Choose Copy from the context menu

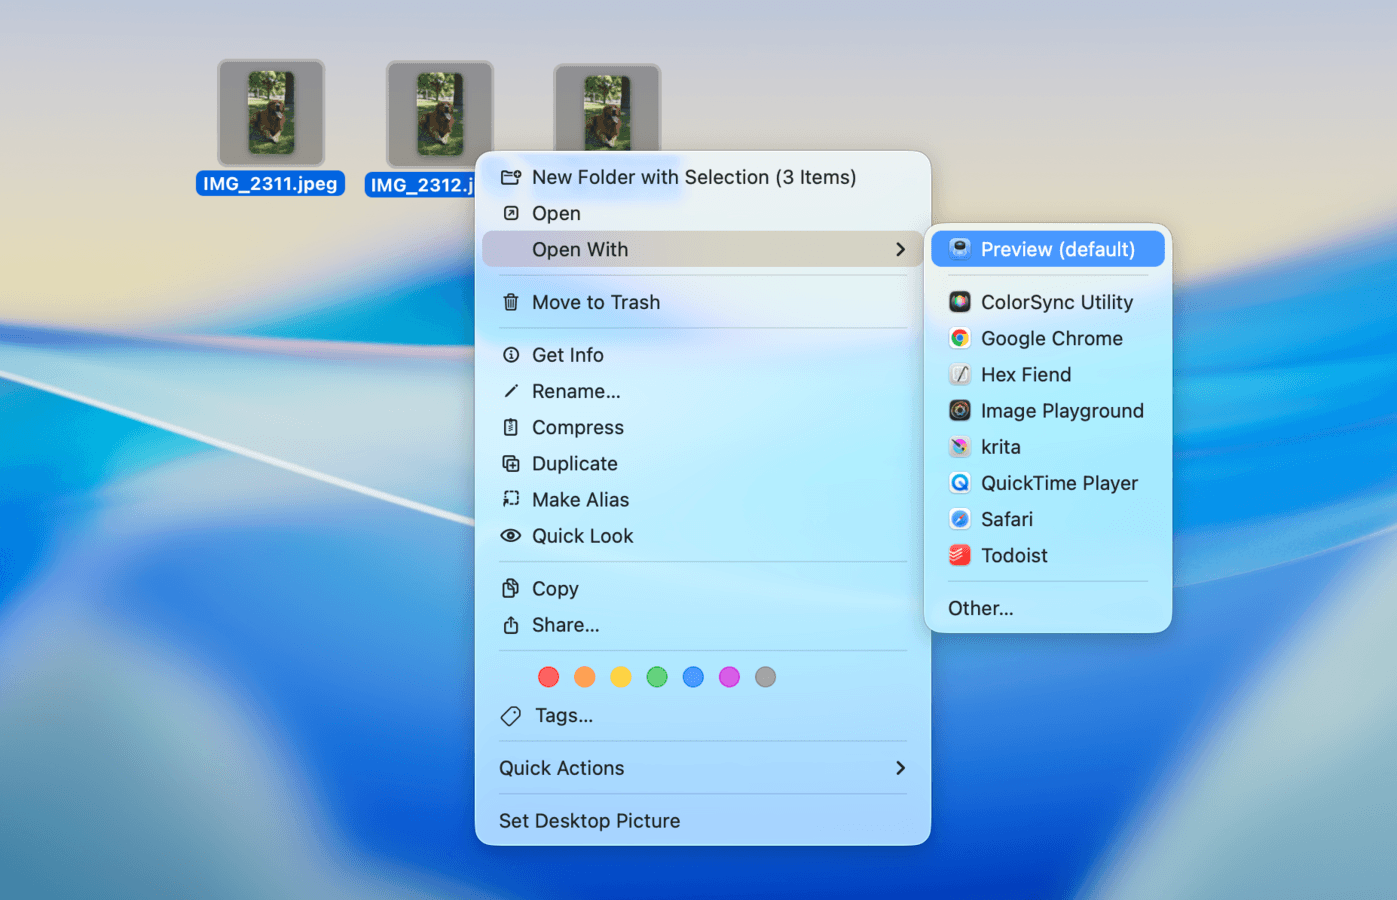(703, 588)
